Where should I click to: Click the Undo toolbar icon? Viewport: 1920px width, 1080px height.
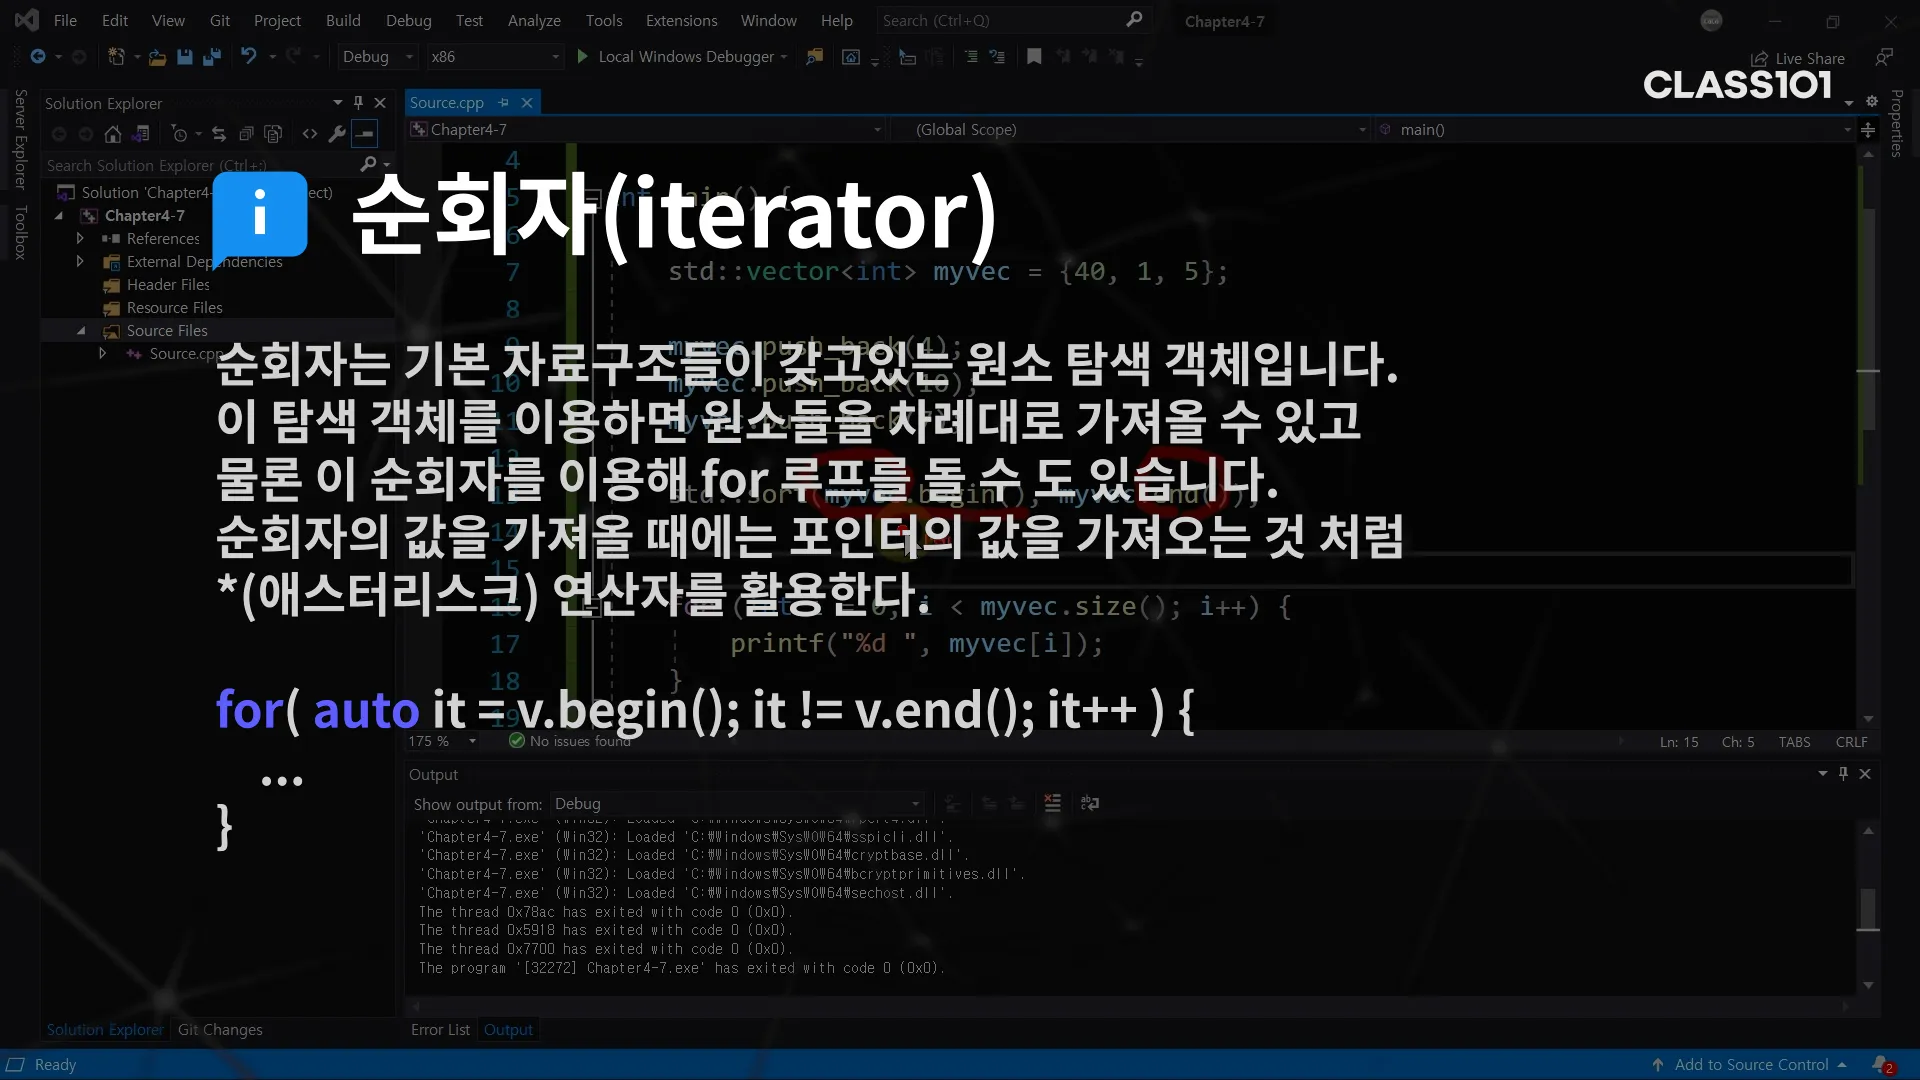coord(249,57)
